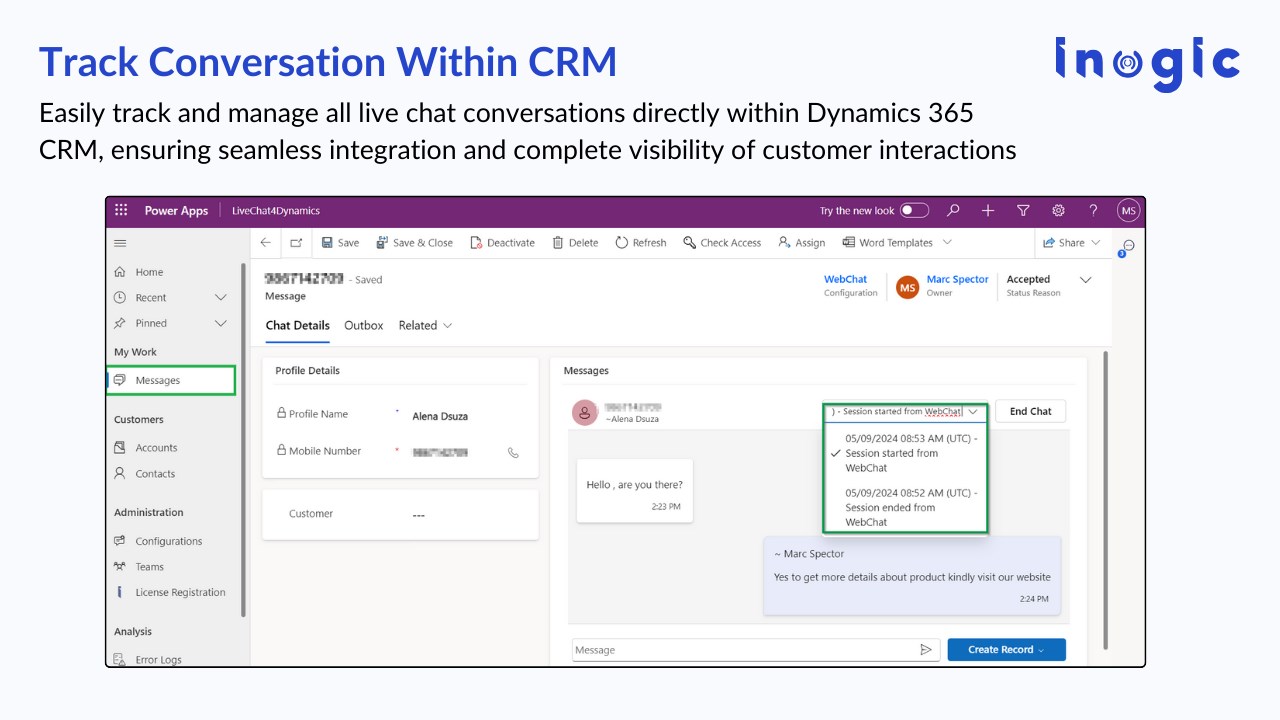Screen dimensions: 1280x720
Task: Select 08:52 AM Session ended option
Action: click(906, 507)
